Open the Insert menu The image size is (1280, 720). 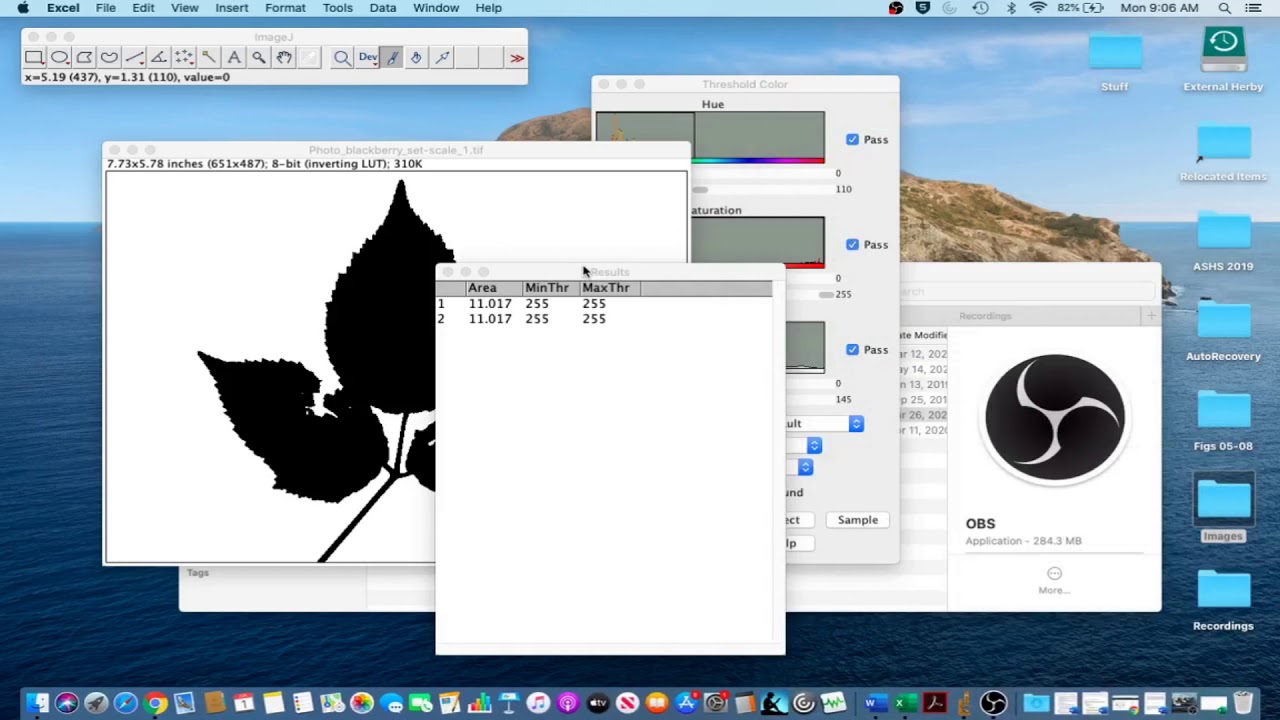pyautogui.click(x=232, y=8)
